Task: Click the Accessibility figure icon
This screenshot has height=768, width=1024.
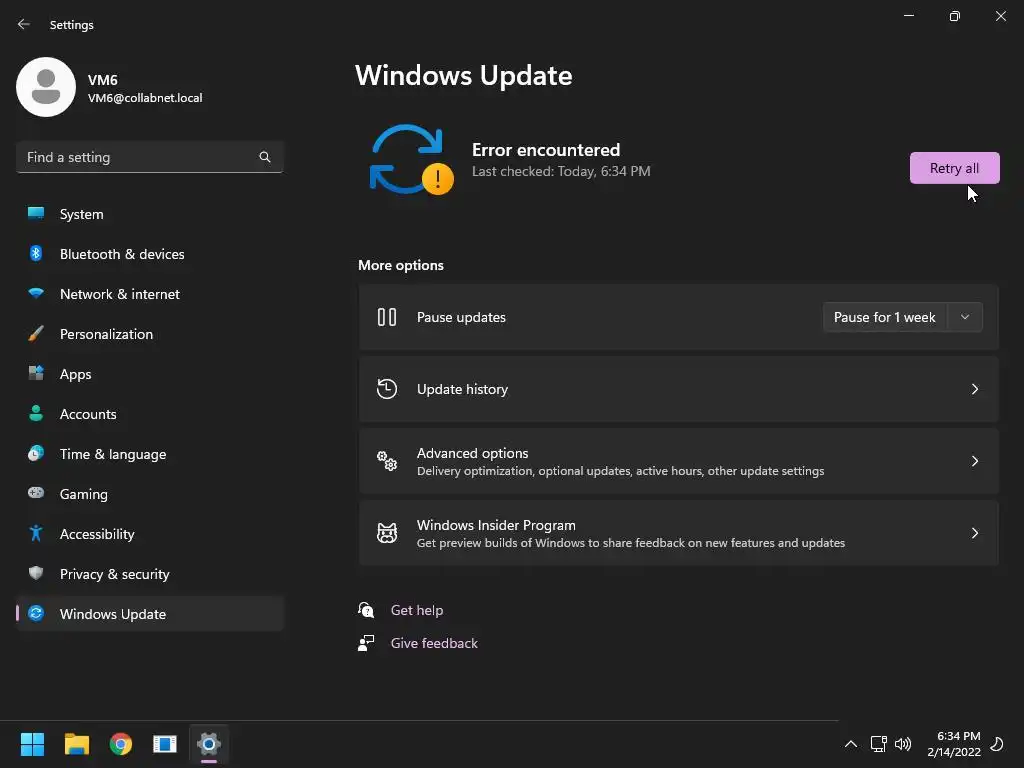Action: click(36, 533)
